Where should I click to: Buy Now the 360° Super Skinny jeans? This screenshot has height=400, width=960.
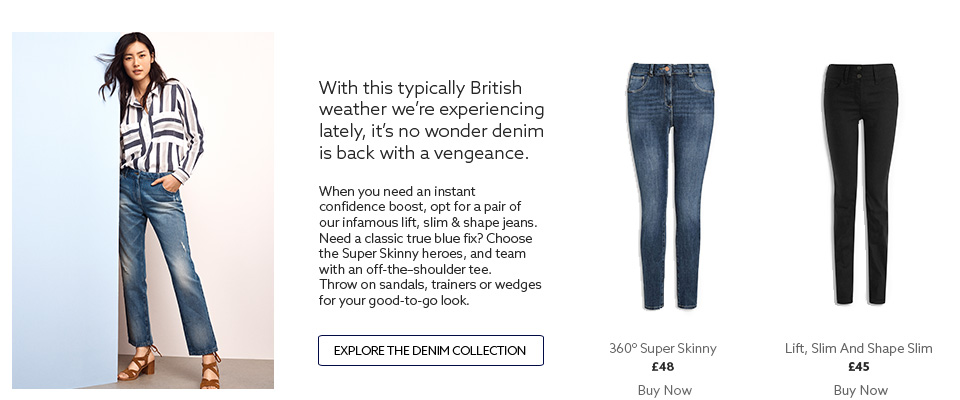point(664,390)
